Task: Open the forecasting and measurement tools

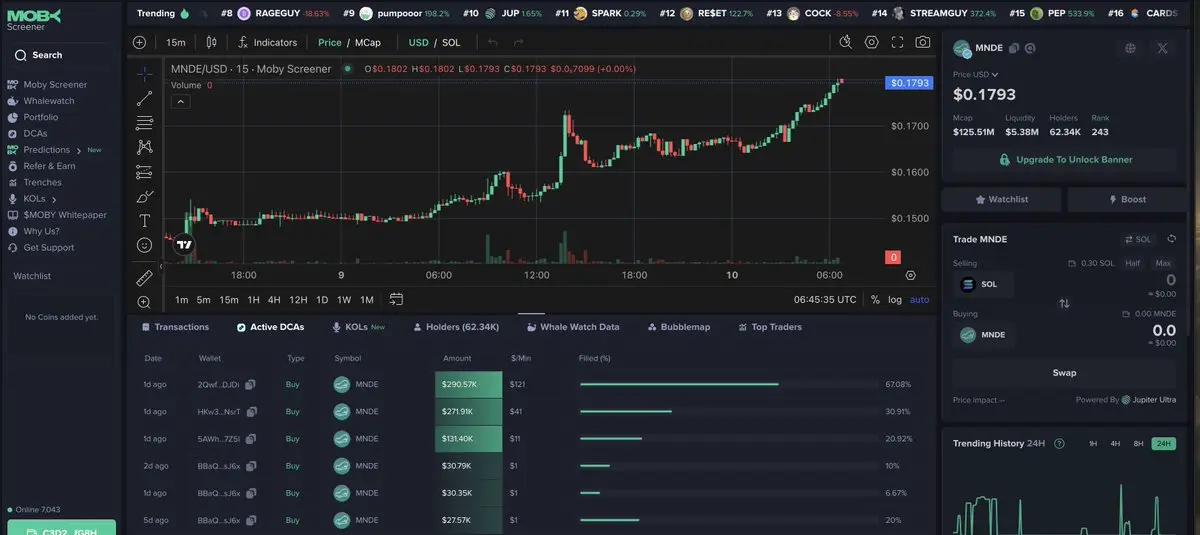Action: [x=144, y=172]
